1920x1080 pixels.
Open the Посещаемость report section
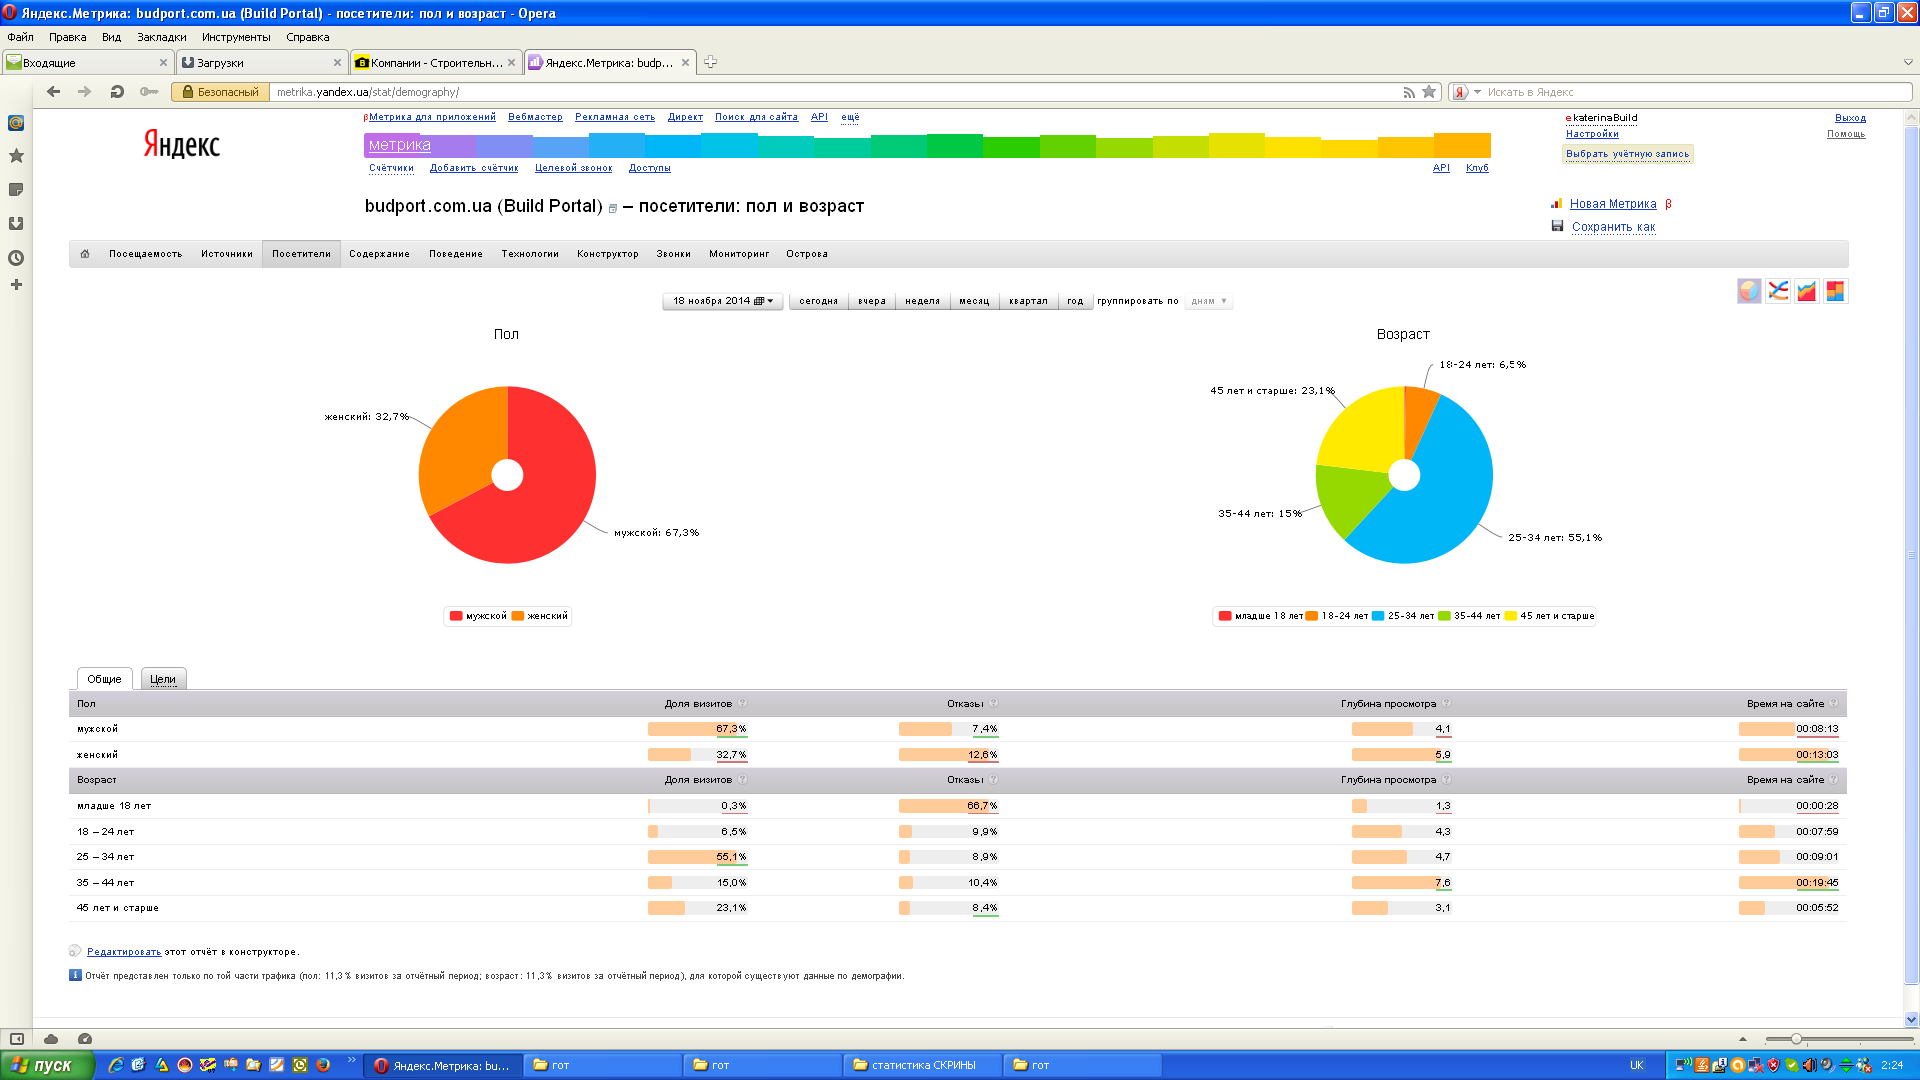[x=145, y=254]
